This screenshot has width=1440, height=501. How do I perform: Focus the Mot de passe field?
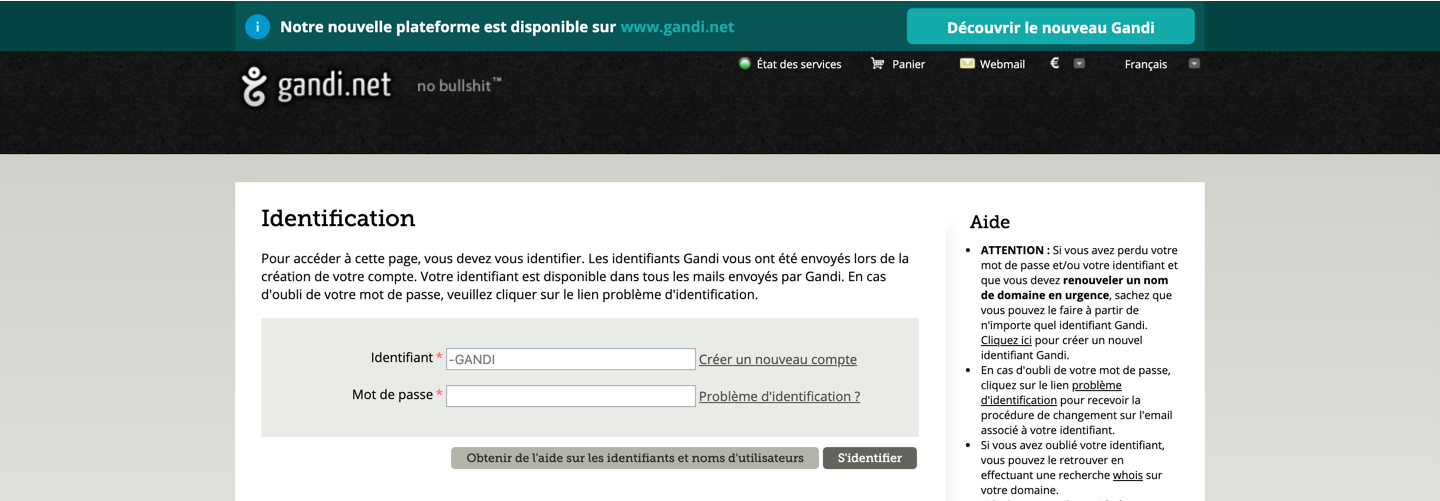coord(571,396)
